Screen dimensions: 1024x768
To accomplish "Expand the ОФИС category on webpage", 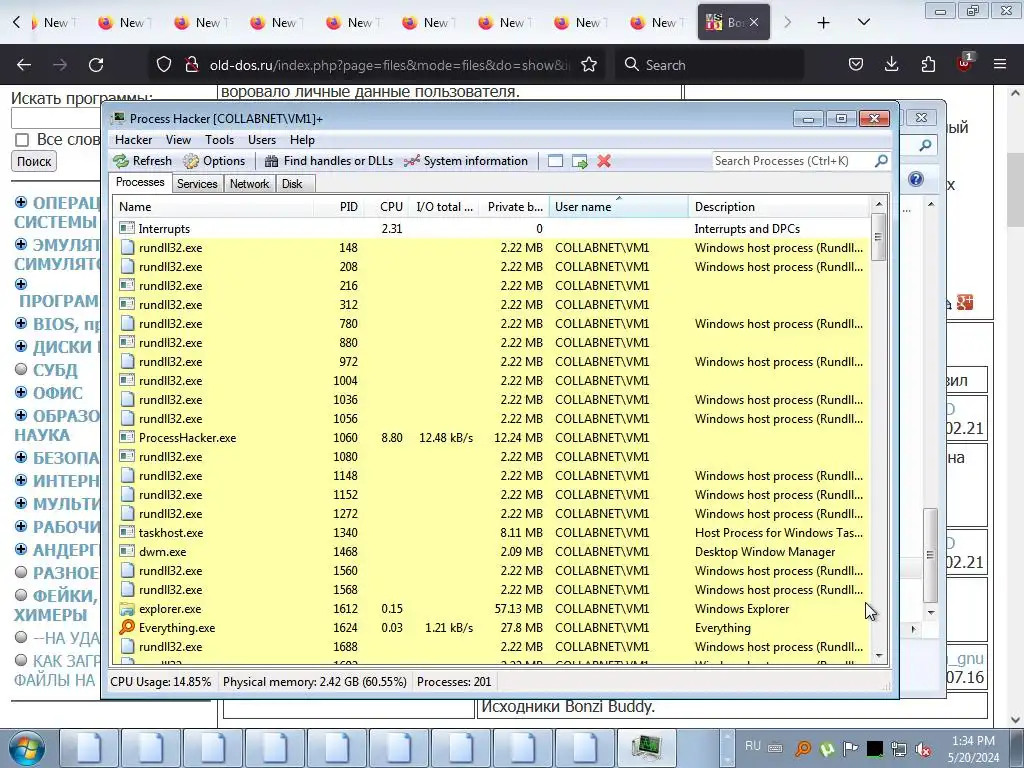I will (21, 392).
